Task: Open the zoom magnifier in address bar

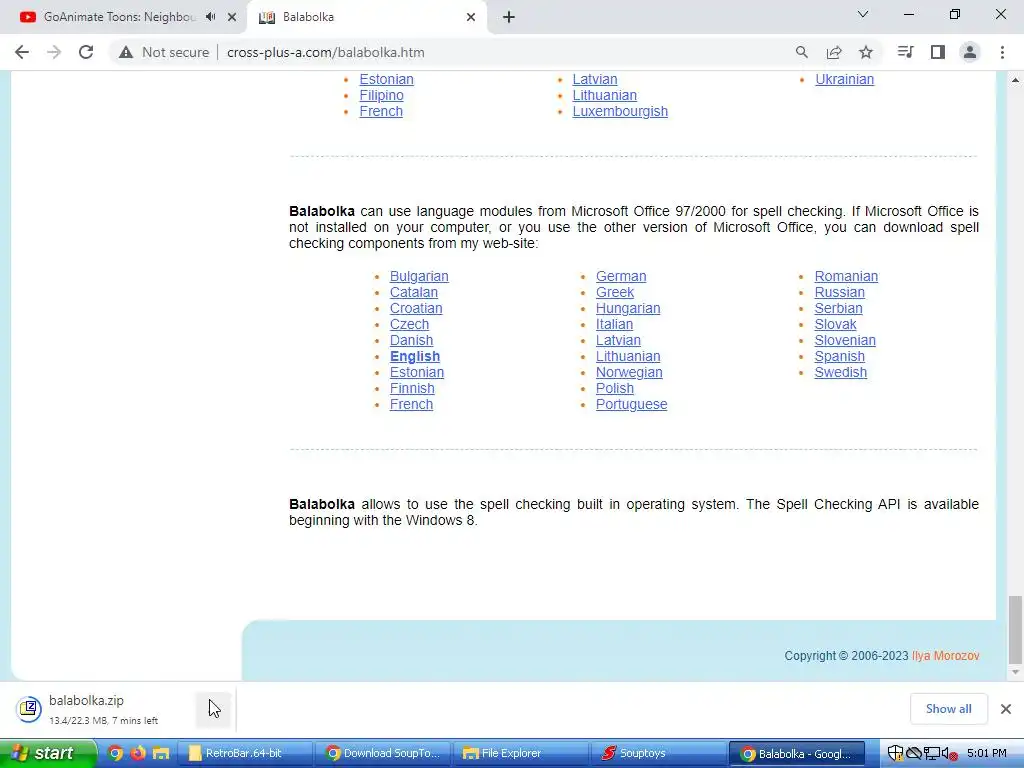Action: tap(802, 52)
